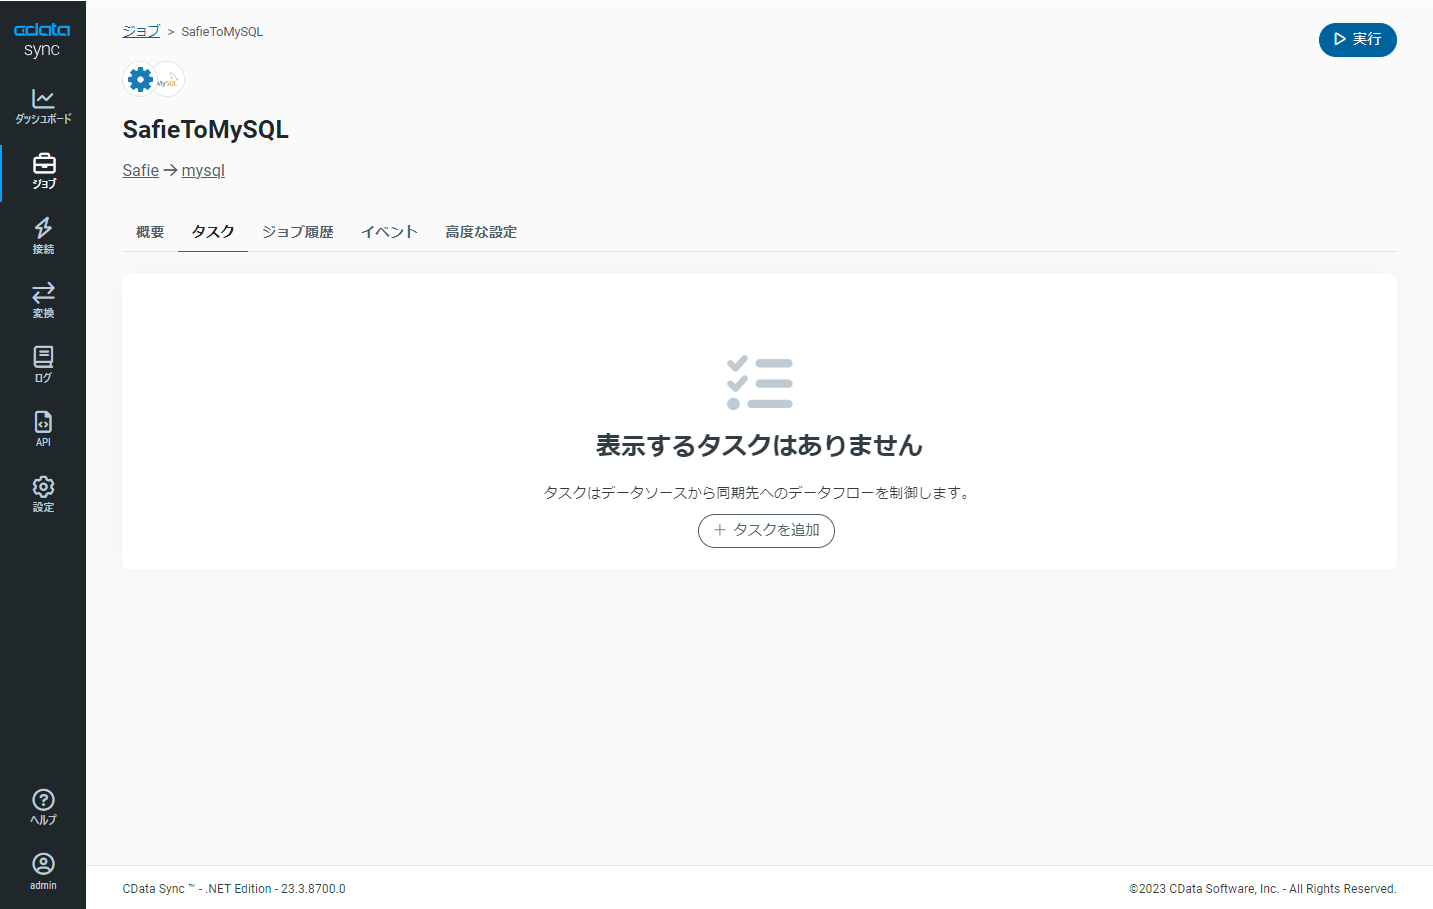Image resolution: width=1433 pixels, height=909 pixels.
Task: Open the 接続 connections section in sidebar
Action: (x=43, y=237)
